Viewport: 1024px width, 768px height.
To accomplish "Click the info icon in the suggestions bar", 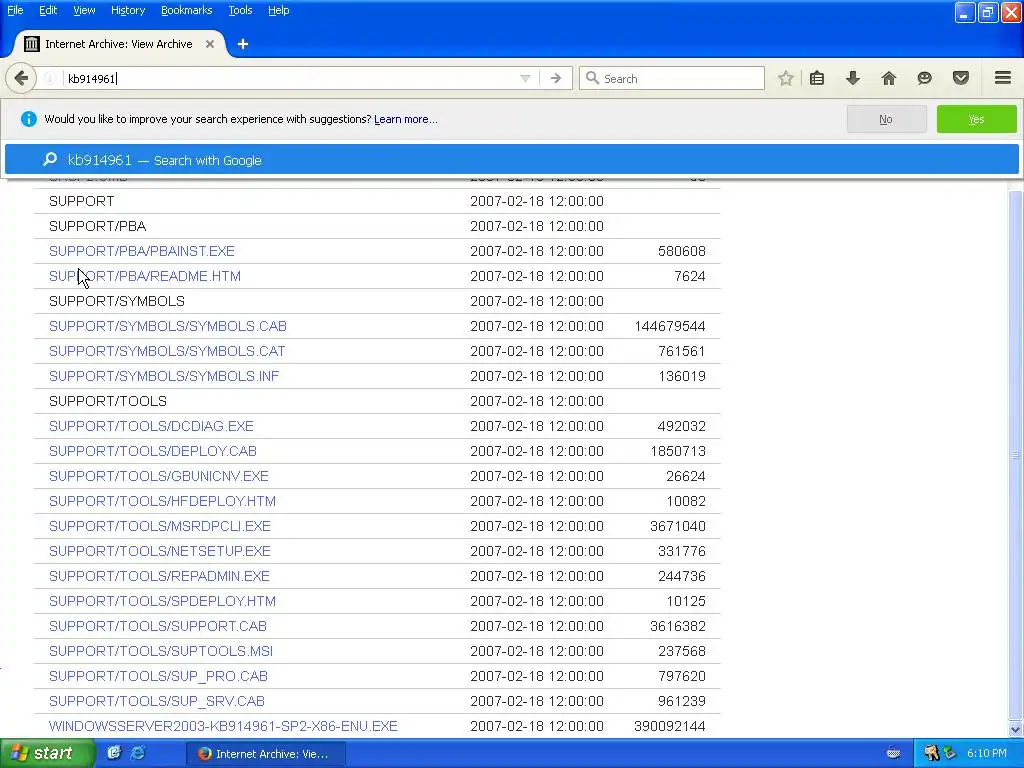I will coord(29,119).
